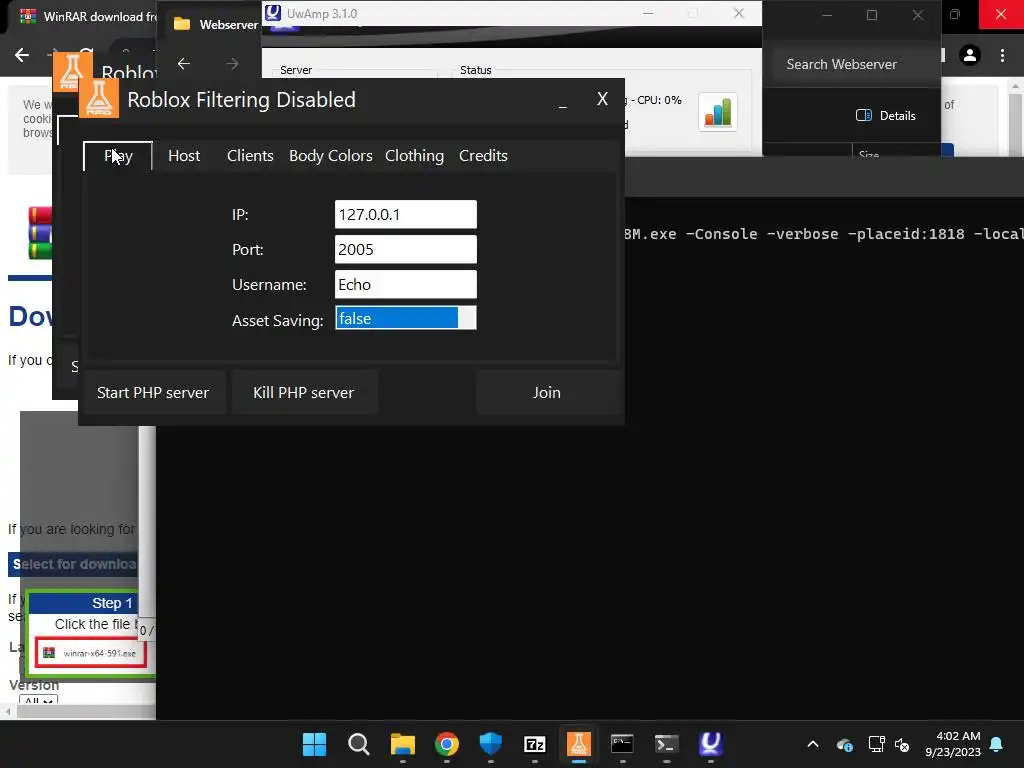Open Chrome profile avatar icon
The image size is (1024, 768).
pos(970,55)
